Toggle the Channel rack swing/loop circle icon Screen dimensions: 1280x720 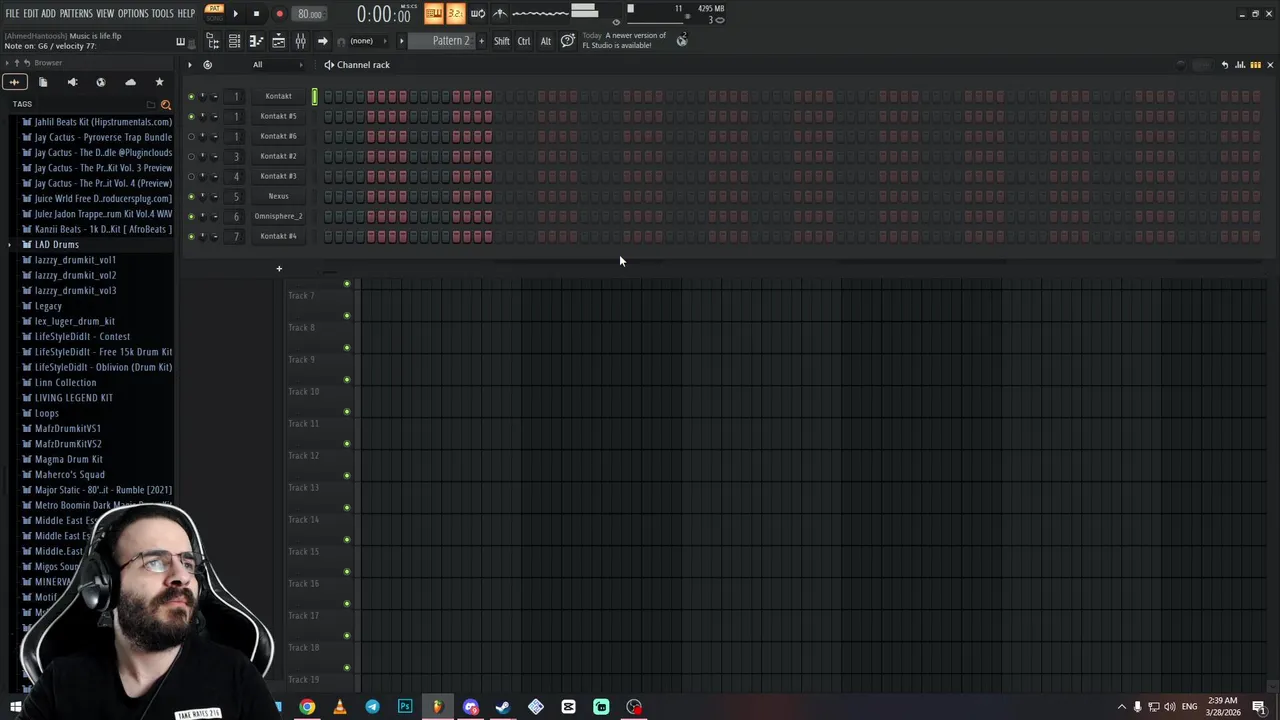coord(207,65)
